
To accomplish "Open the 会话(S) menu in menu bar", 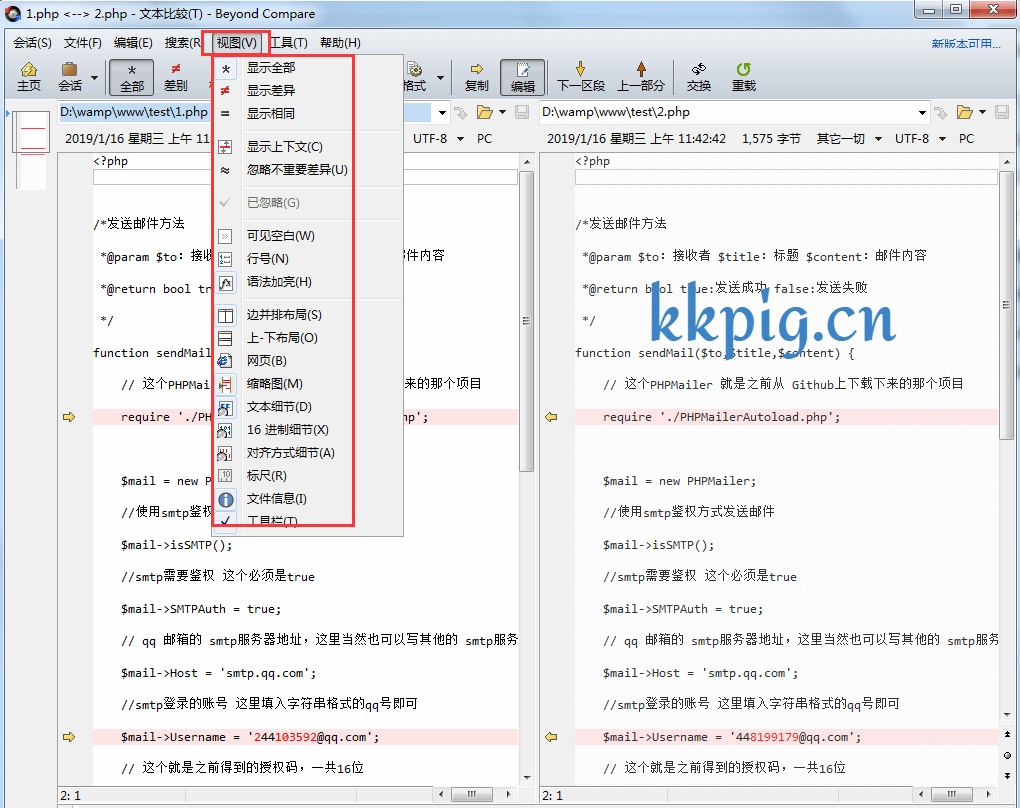I will click(x=33, y=43).
